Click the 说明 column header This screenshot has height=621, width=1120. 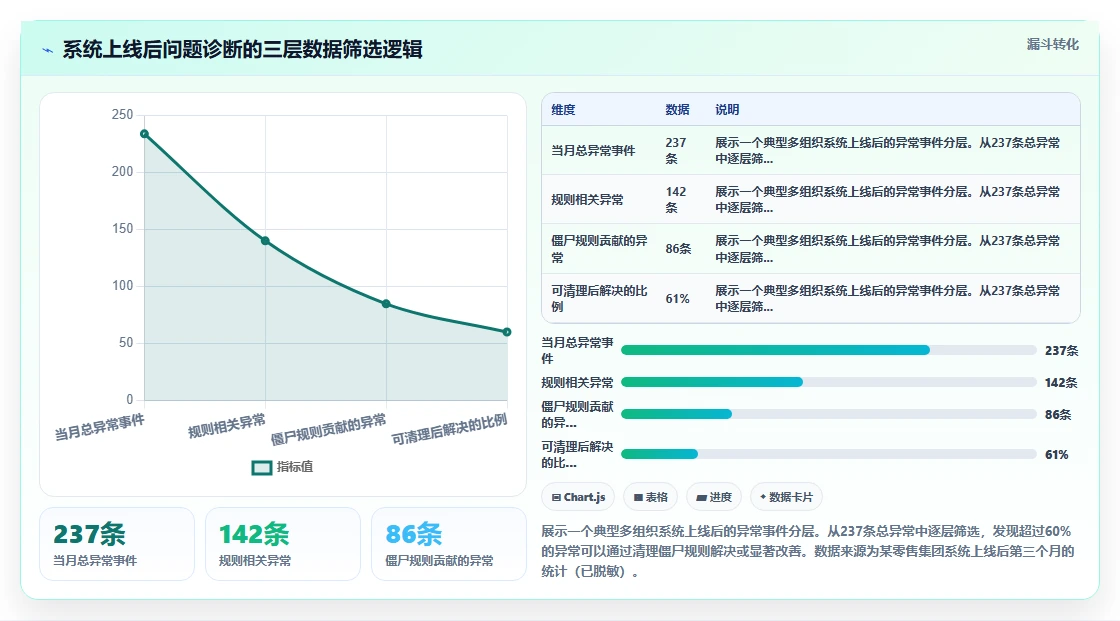pos(727,109)
